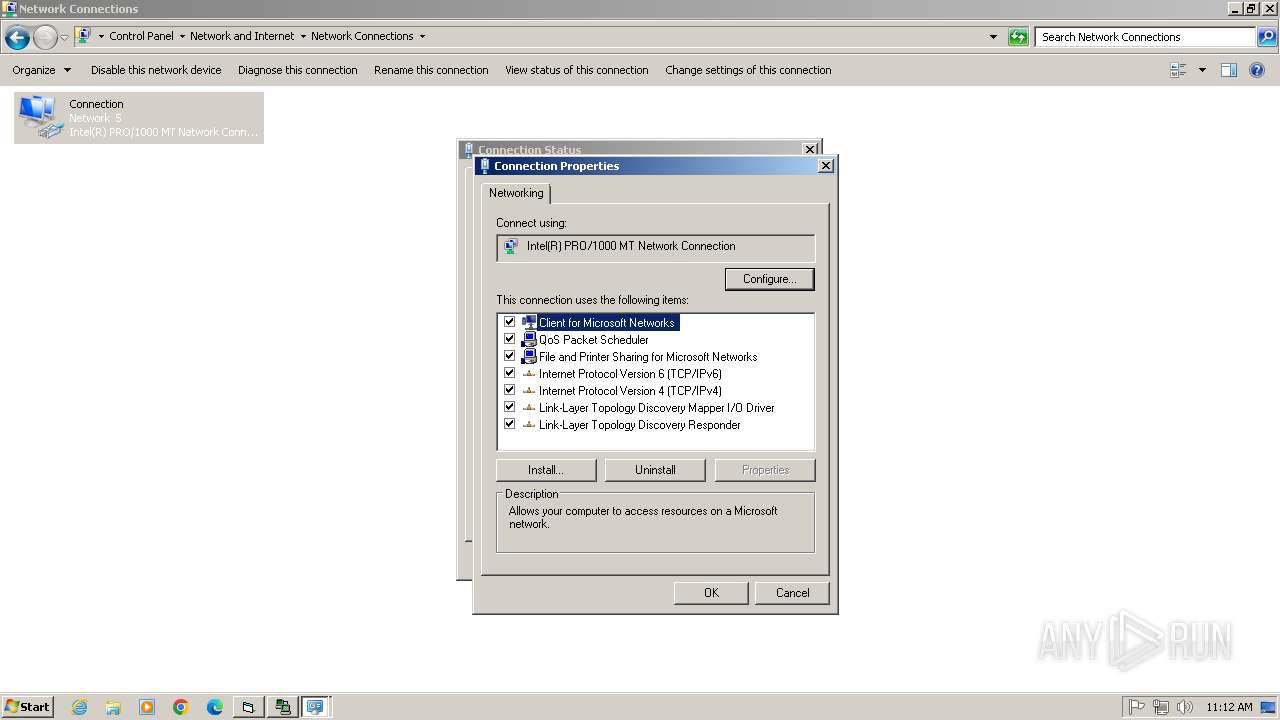Screen dimensions: 1280x720
Task: Click Cancel in Connection Properties
Action: 793,593
